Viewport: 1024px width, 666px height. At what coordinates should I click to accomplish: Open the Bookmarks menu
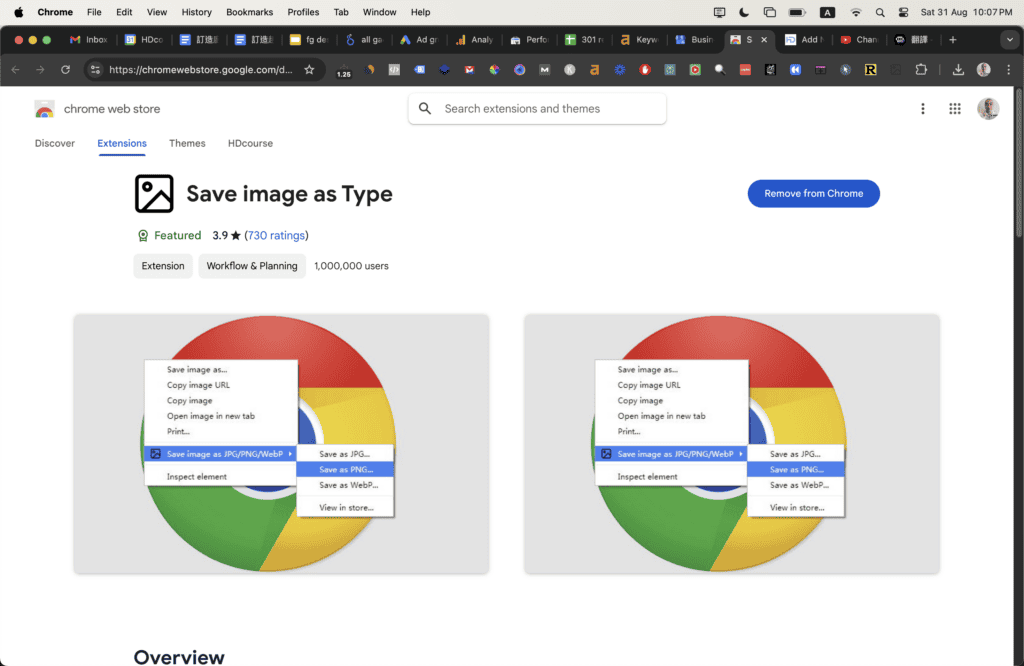(249, 12)
